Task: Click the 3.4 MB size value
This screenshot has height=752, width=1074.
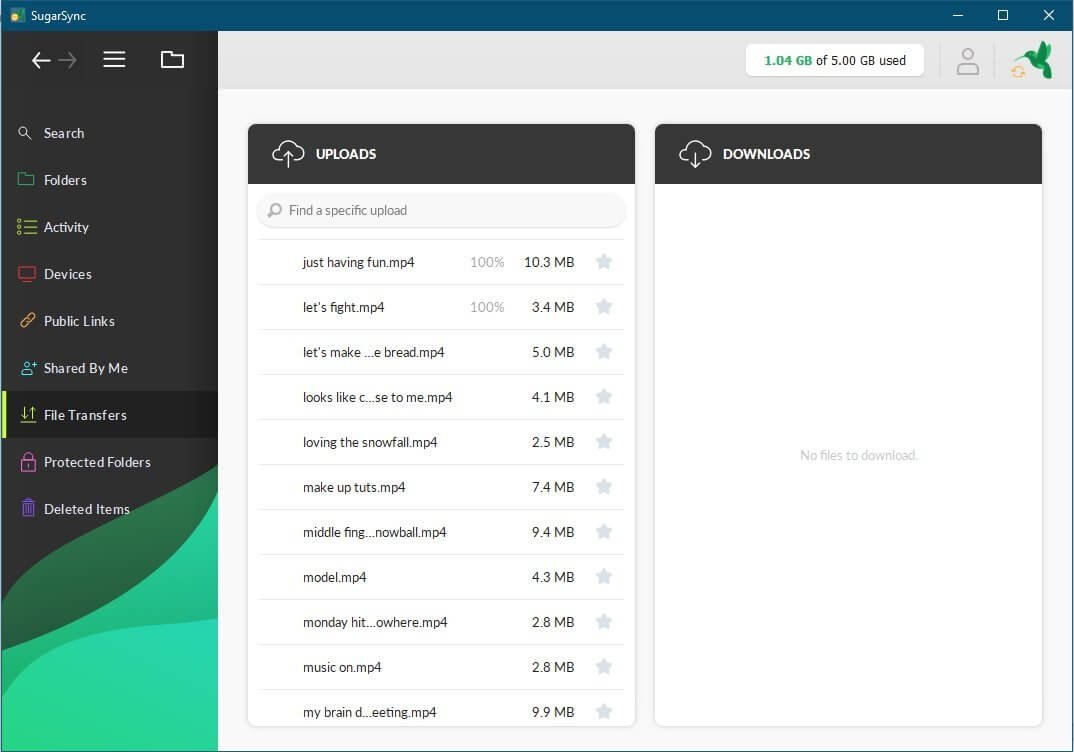Action: (553, 308)
